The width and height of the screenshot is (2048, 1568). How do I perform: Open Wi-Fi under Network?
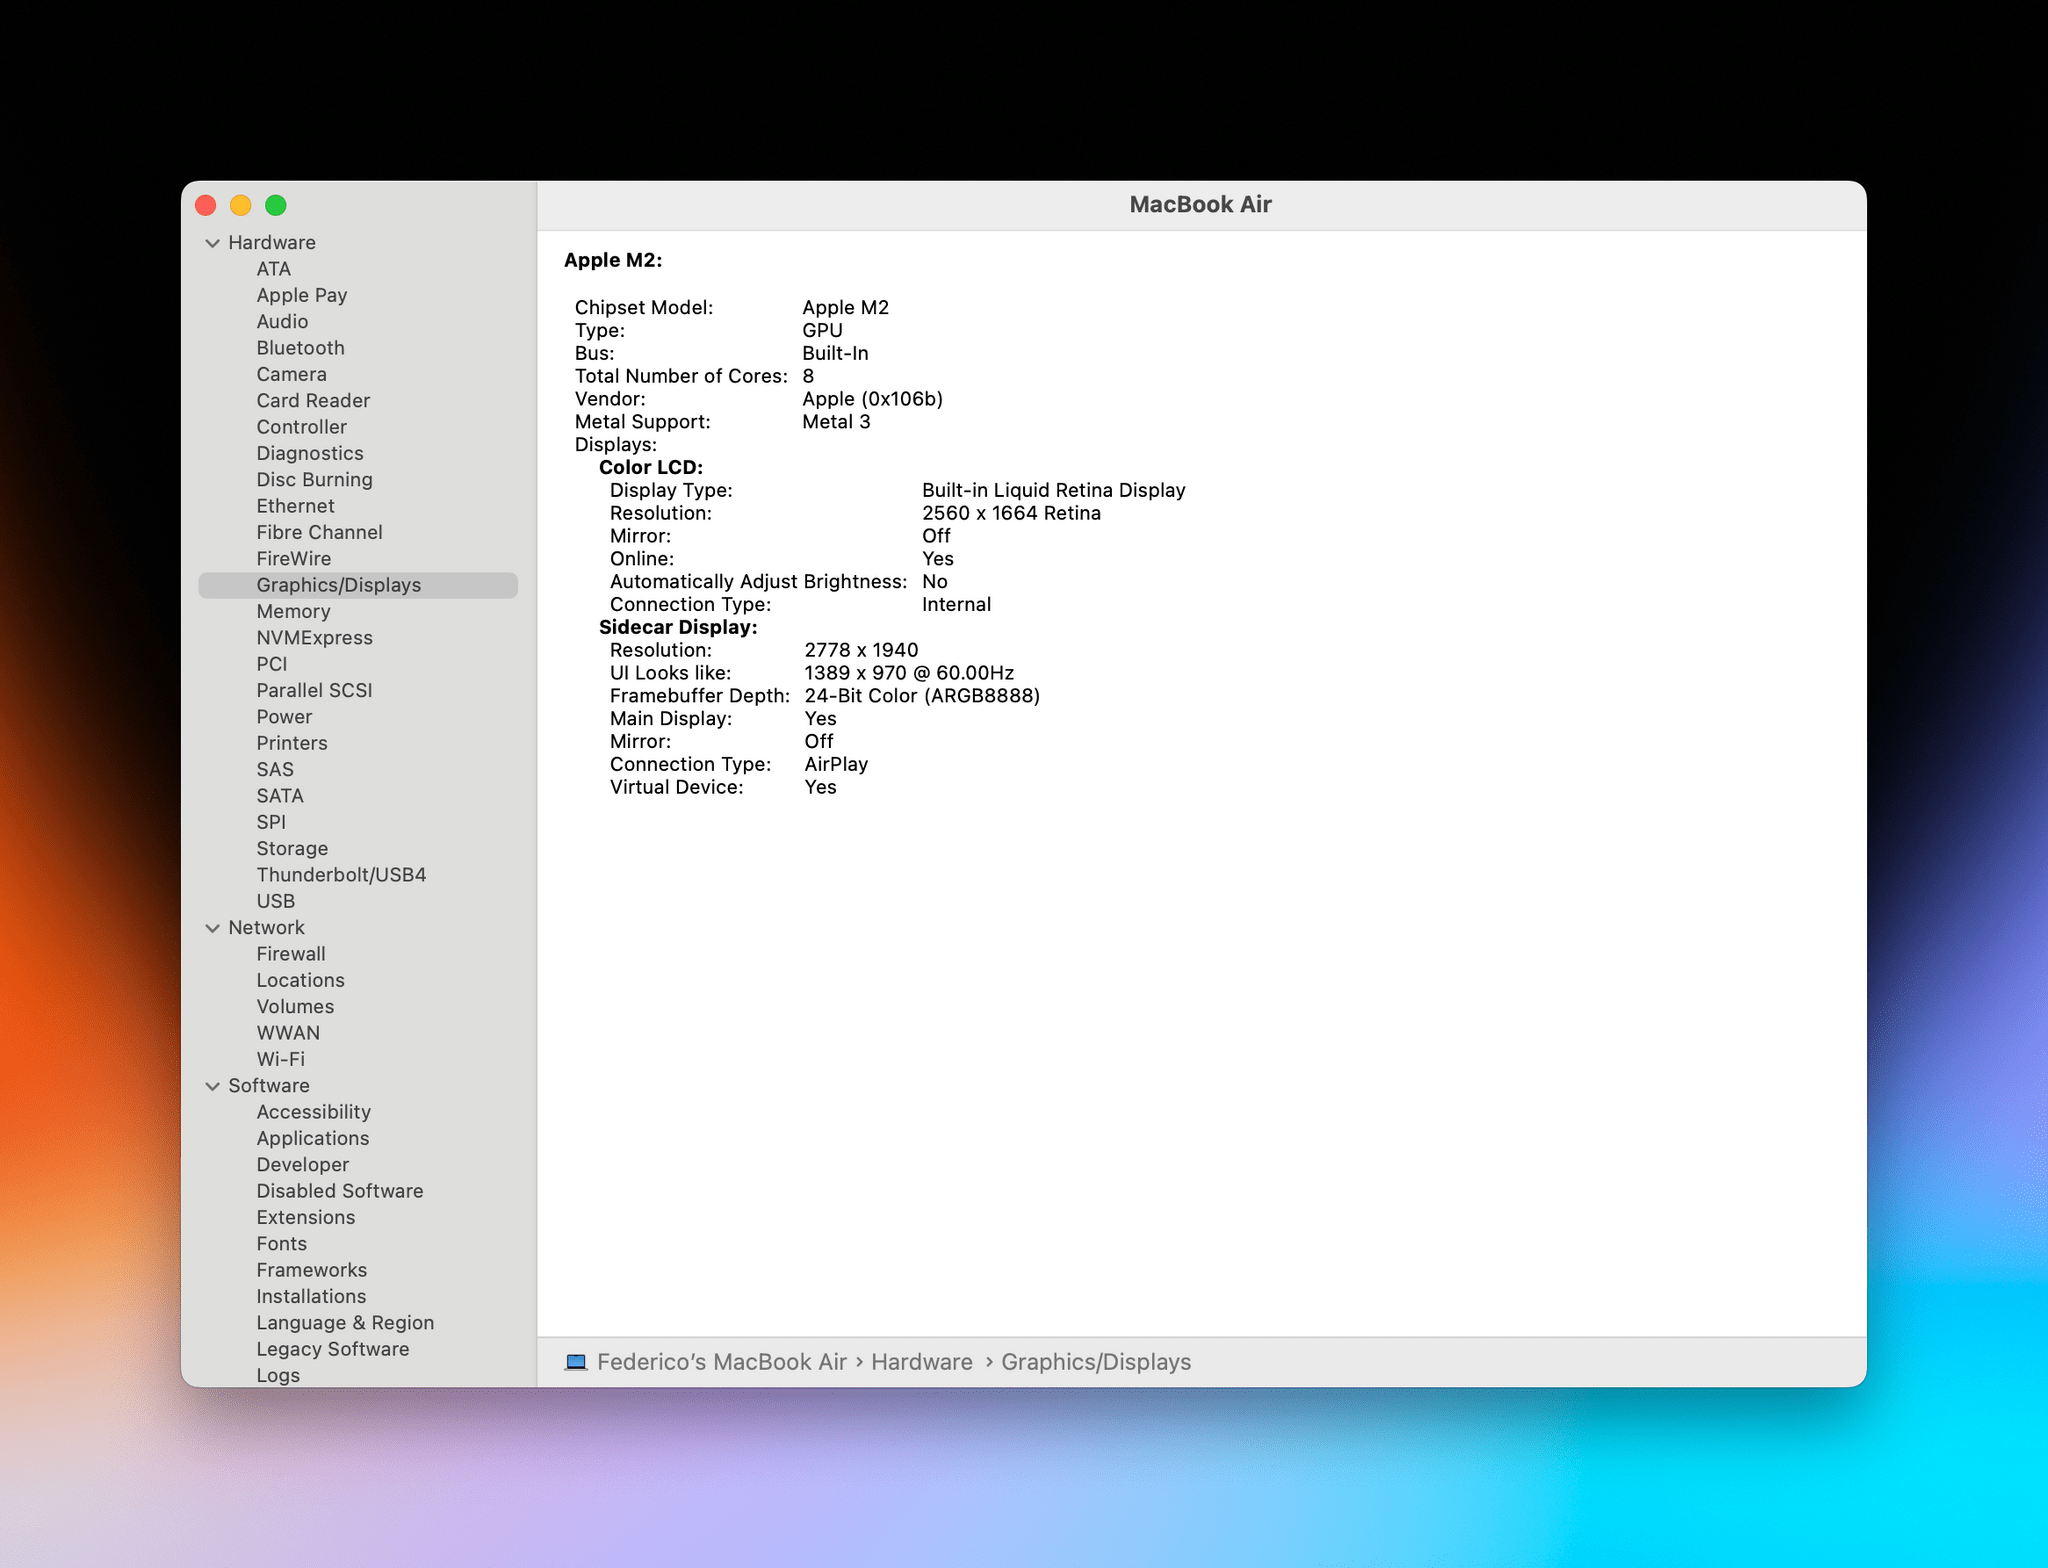point(280,1059)
